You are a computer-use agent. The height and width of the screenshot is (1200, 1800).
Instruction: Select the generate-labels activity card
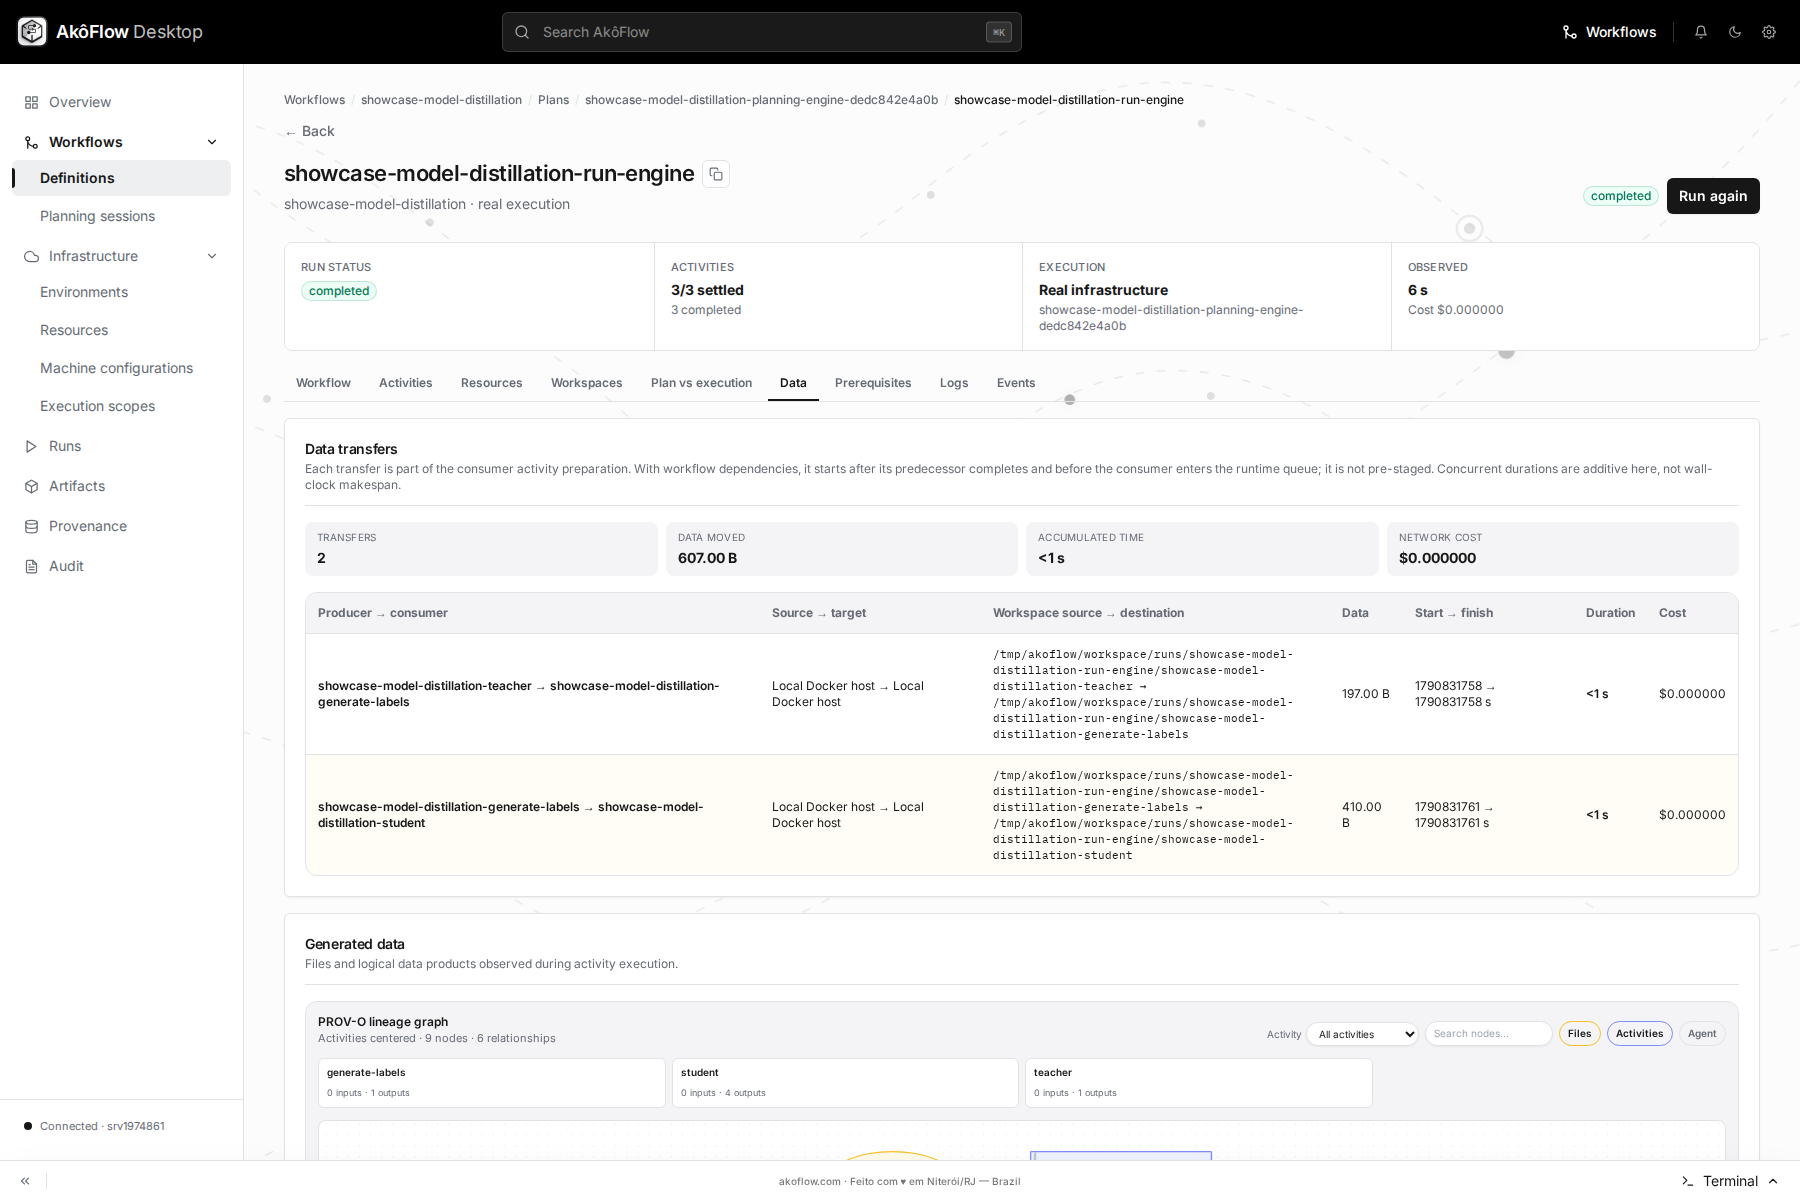coord(492,1083)
